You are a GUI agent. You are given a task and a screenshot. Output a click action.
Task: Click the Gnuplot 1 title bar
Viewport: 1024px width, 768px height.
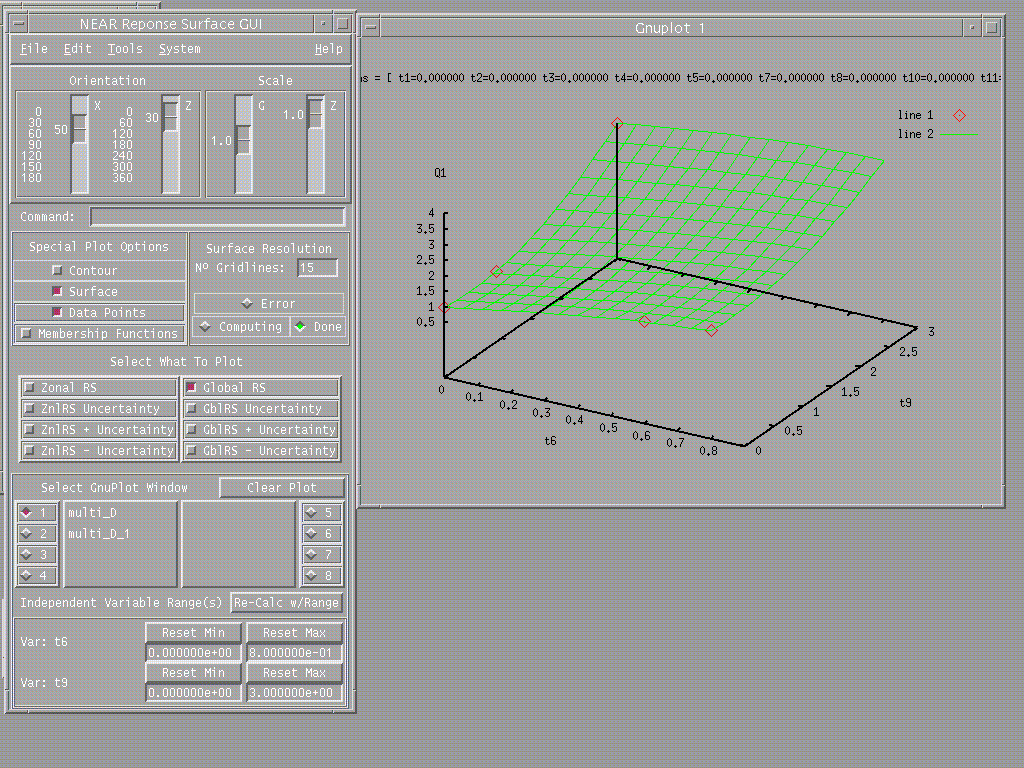click(x=670, y=28)
